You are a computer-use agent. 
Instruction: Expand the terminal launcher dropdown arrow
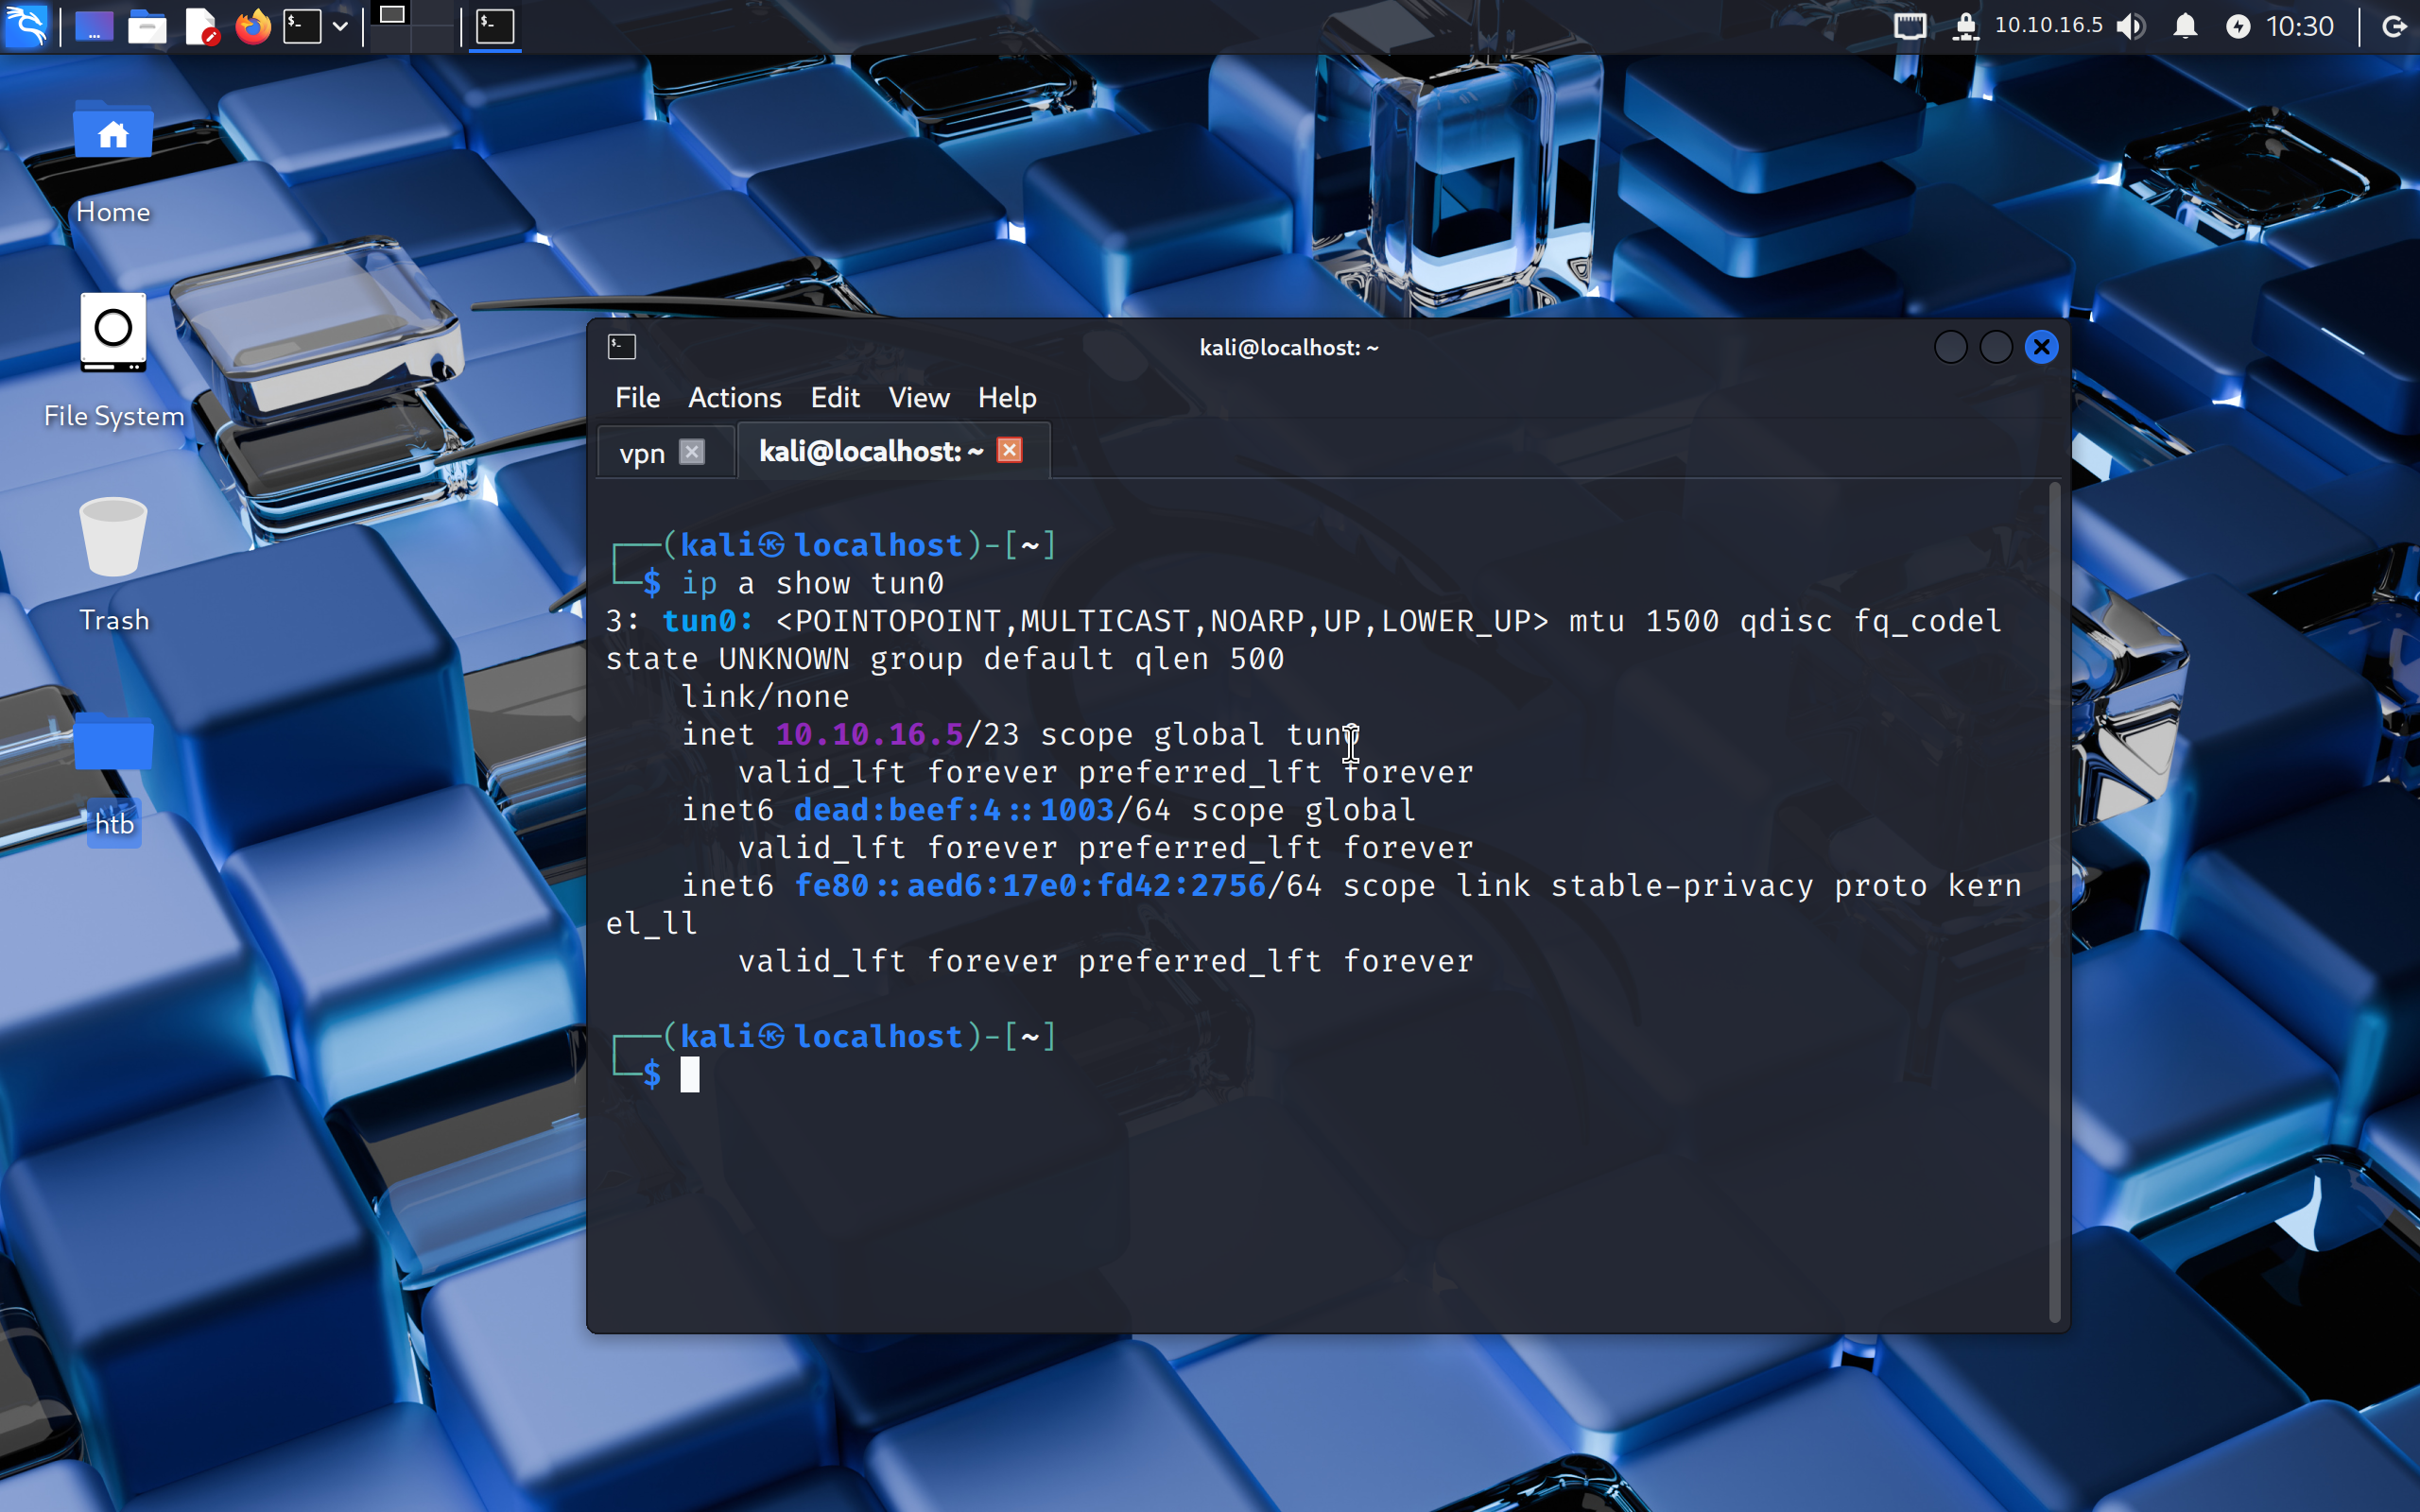(x=340, y=27)
